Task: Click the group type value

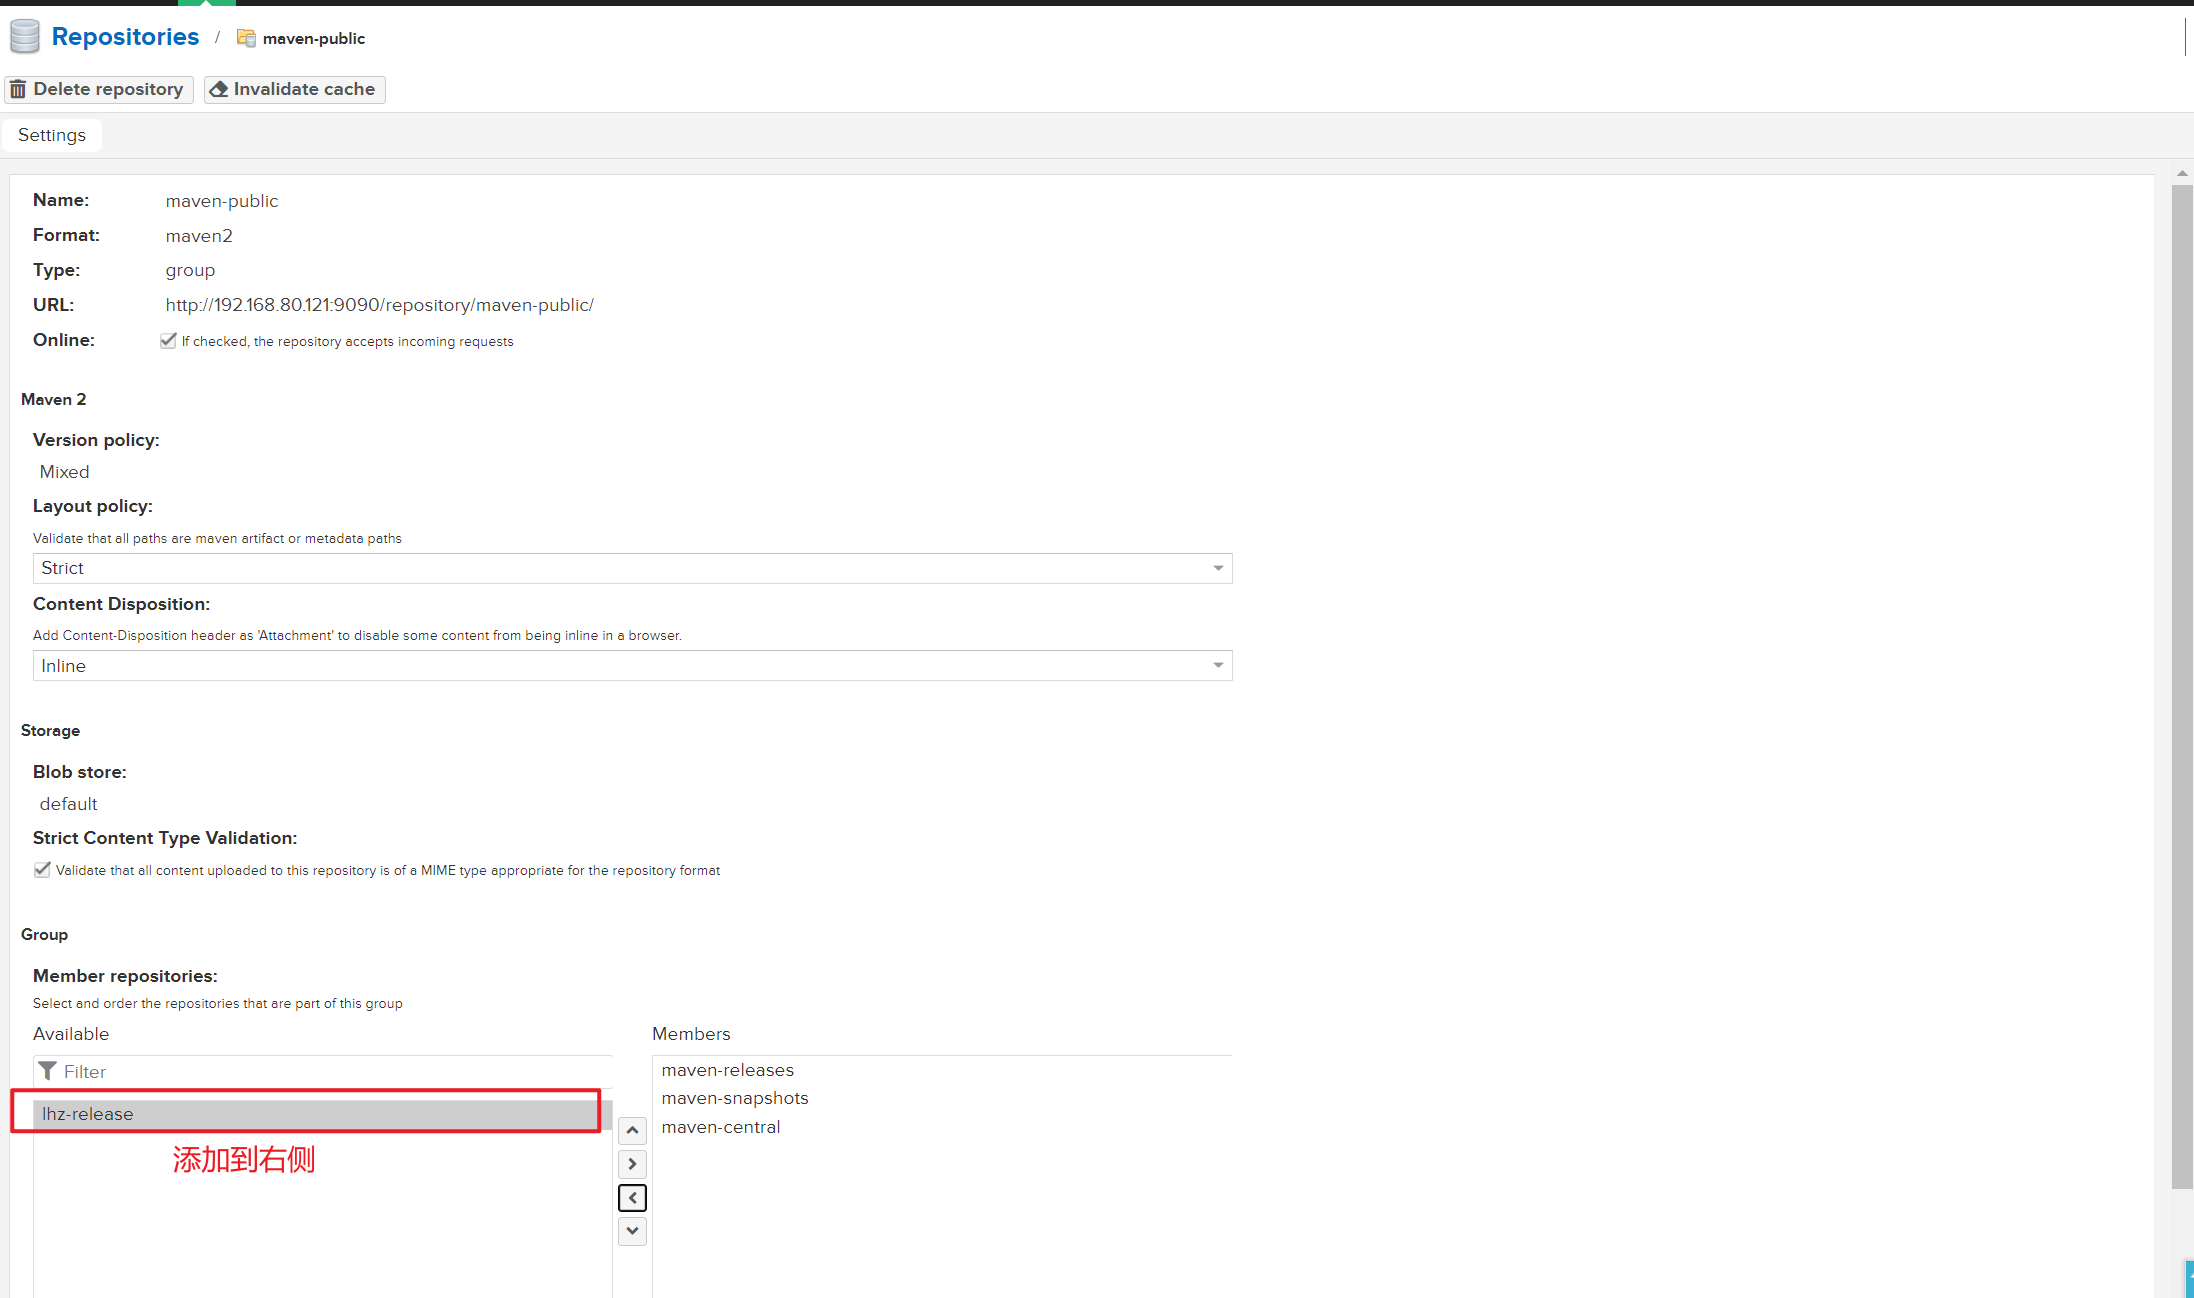Action: 190,270
